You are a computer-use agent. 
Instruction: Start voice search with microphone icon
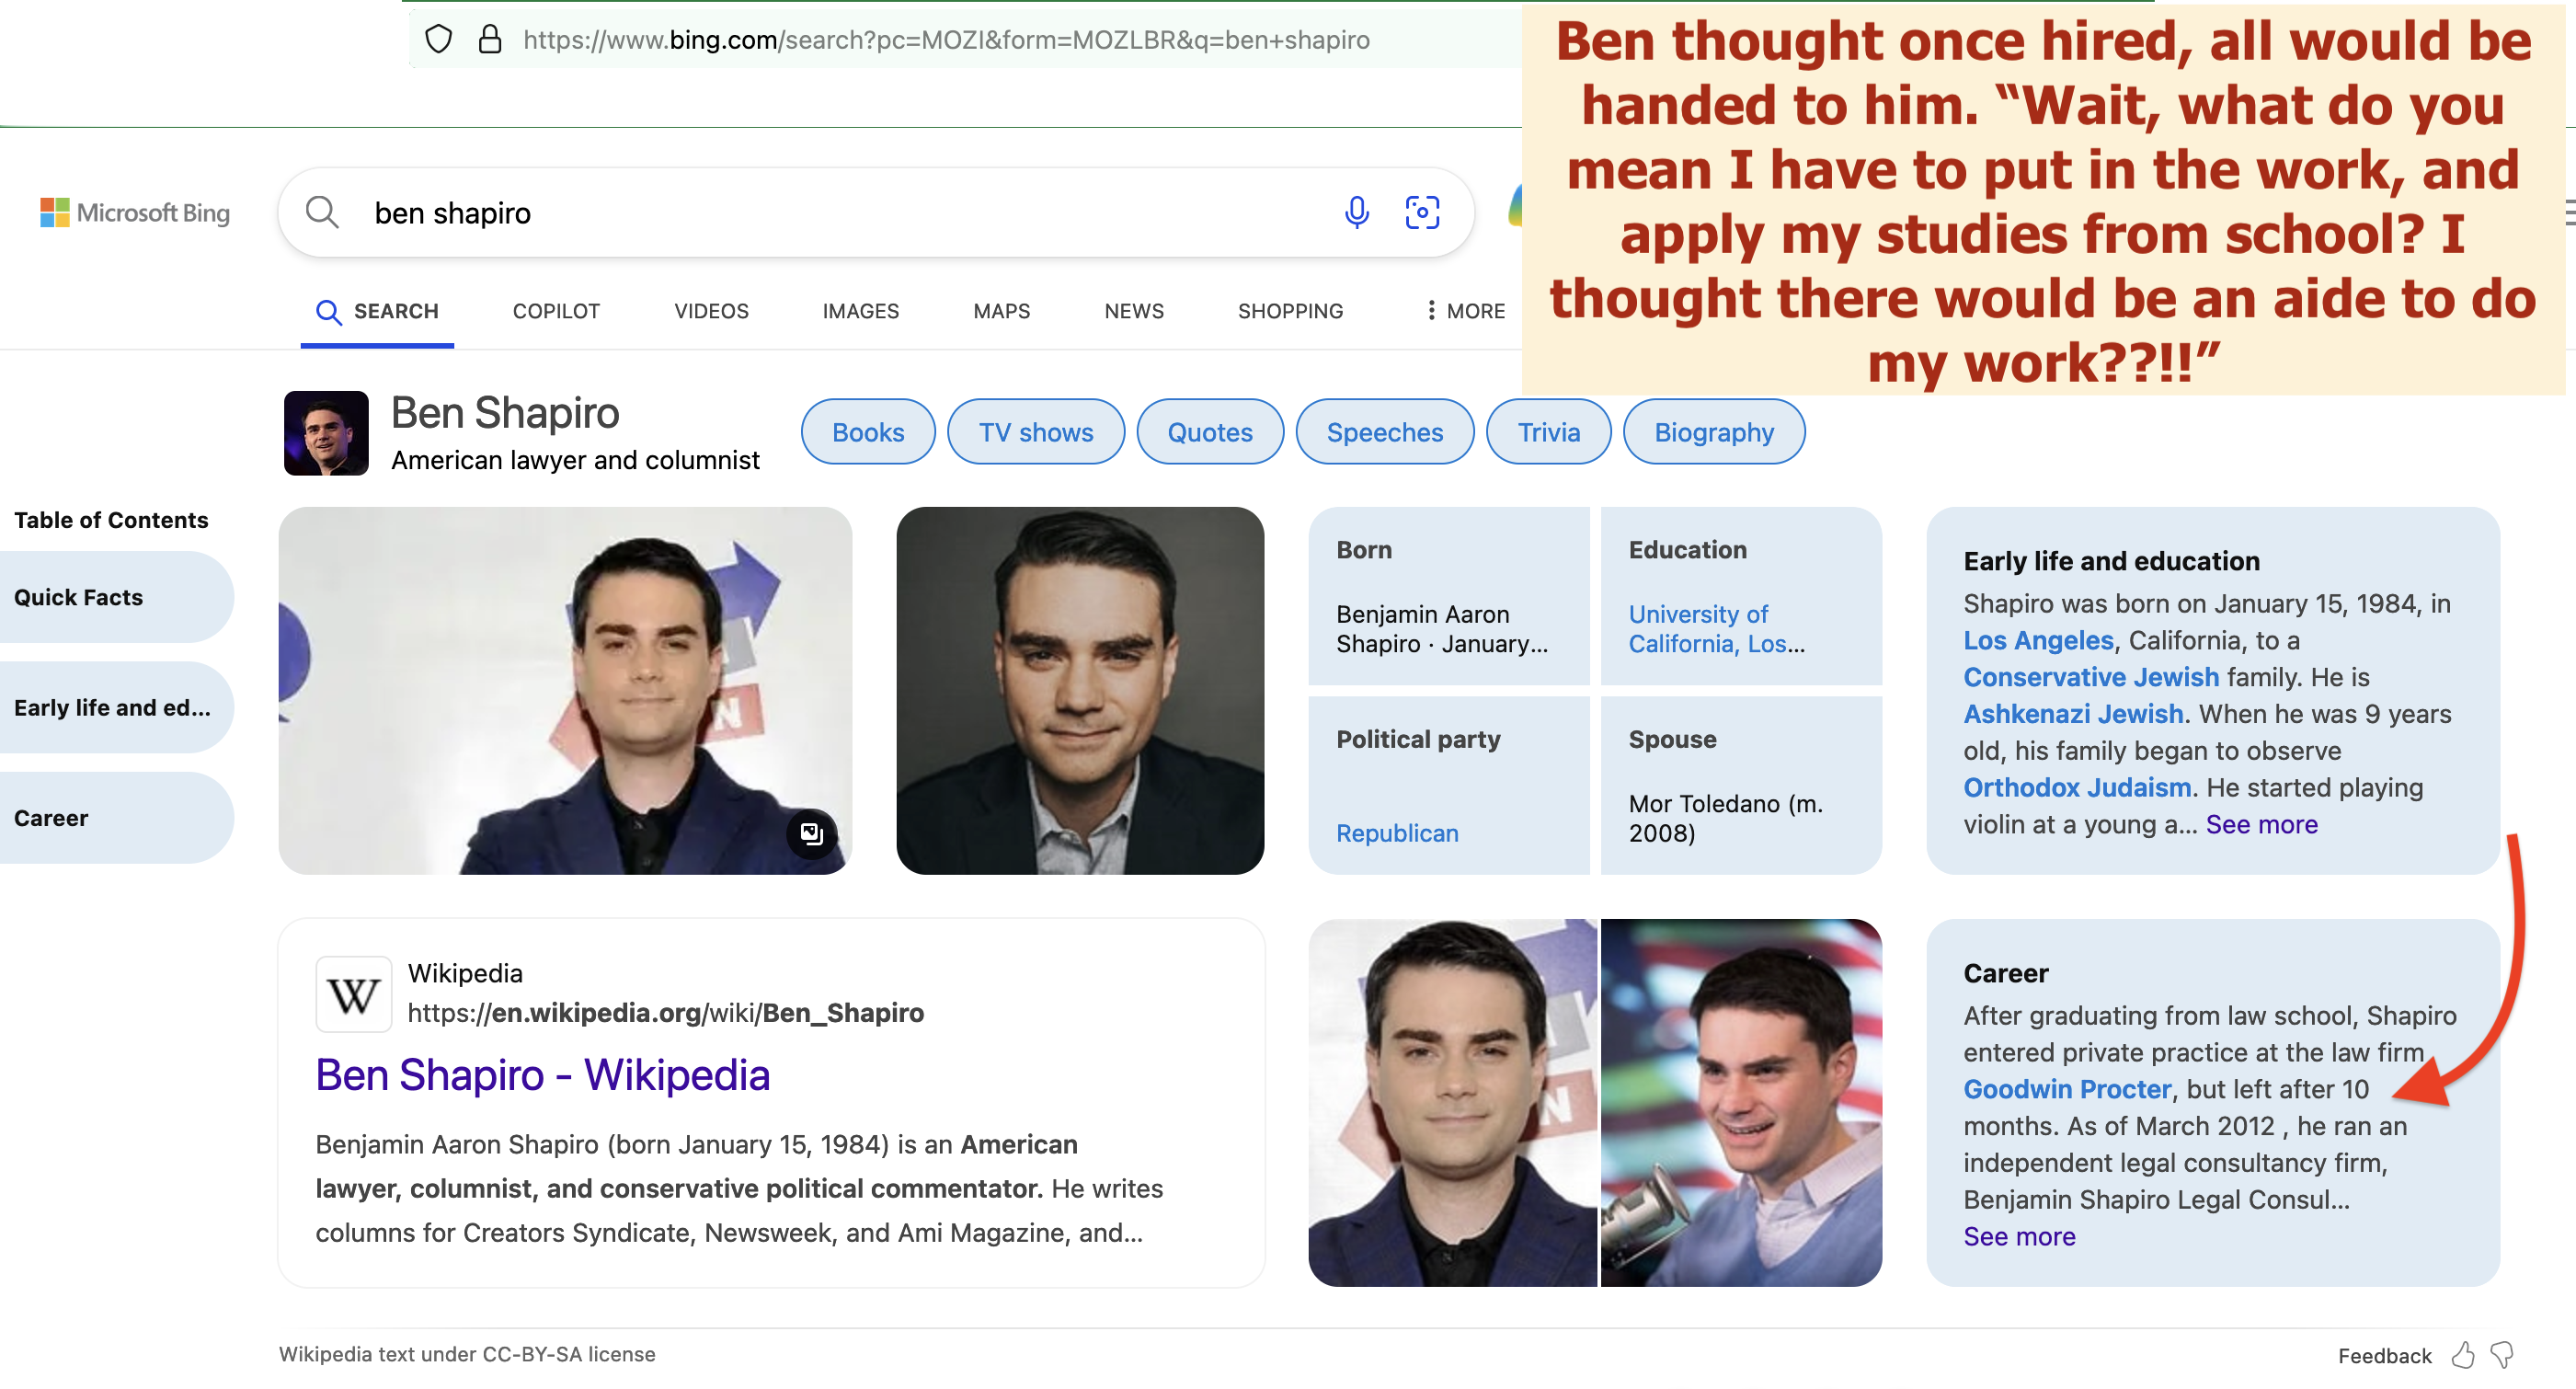1356,212
